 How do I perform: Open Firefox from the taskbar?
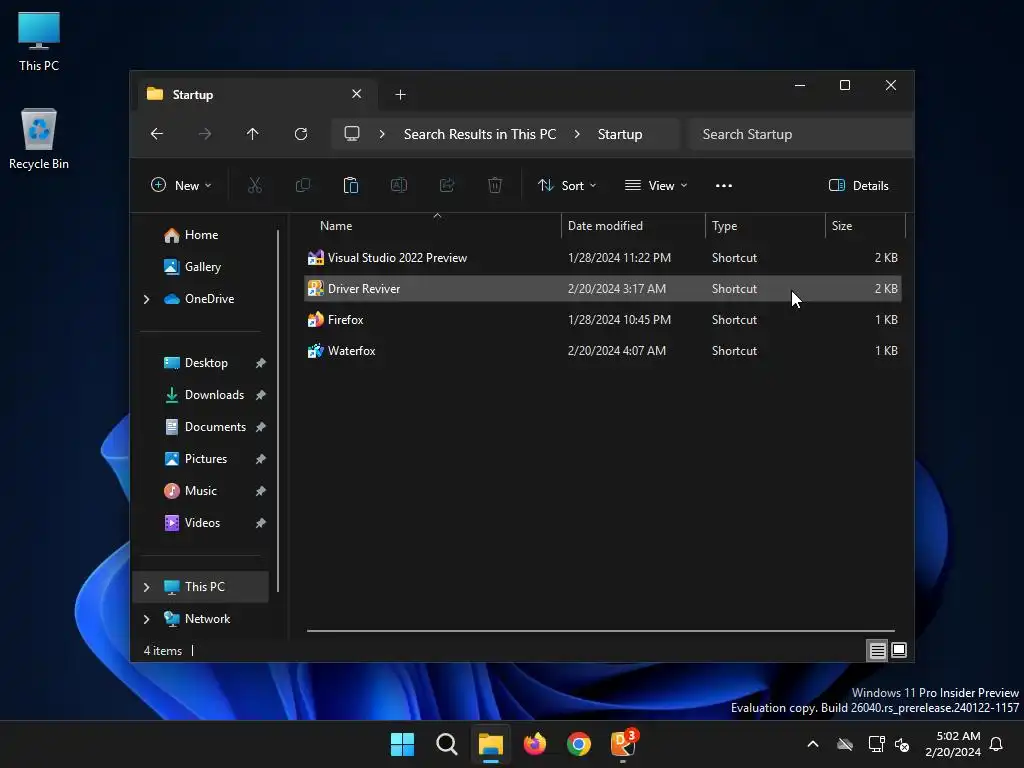(x=535, y=744)
